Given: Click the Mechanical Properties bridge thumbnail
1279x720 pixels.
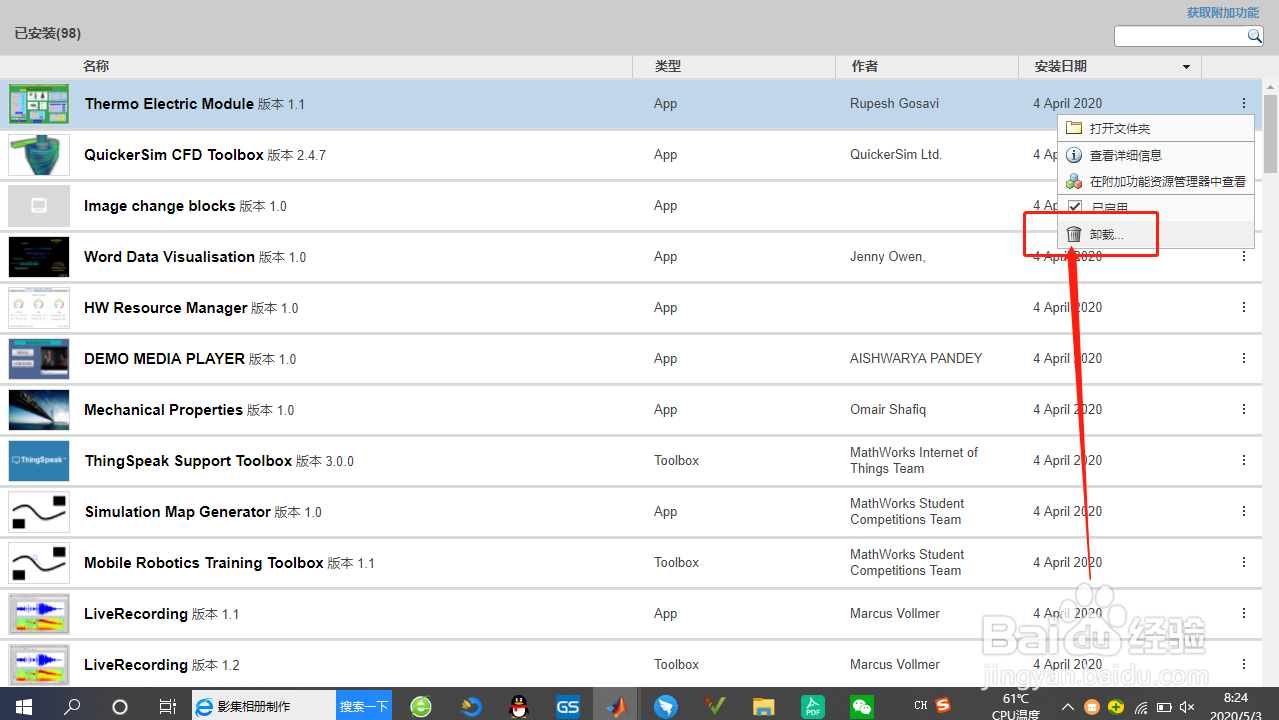Looking at the screenshot, I should pyautogui.click(x=39, y=410).
